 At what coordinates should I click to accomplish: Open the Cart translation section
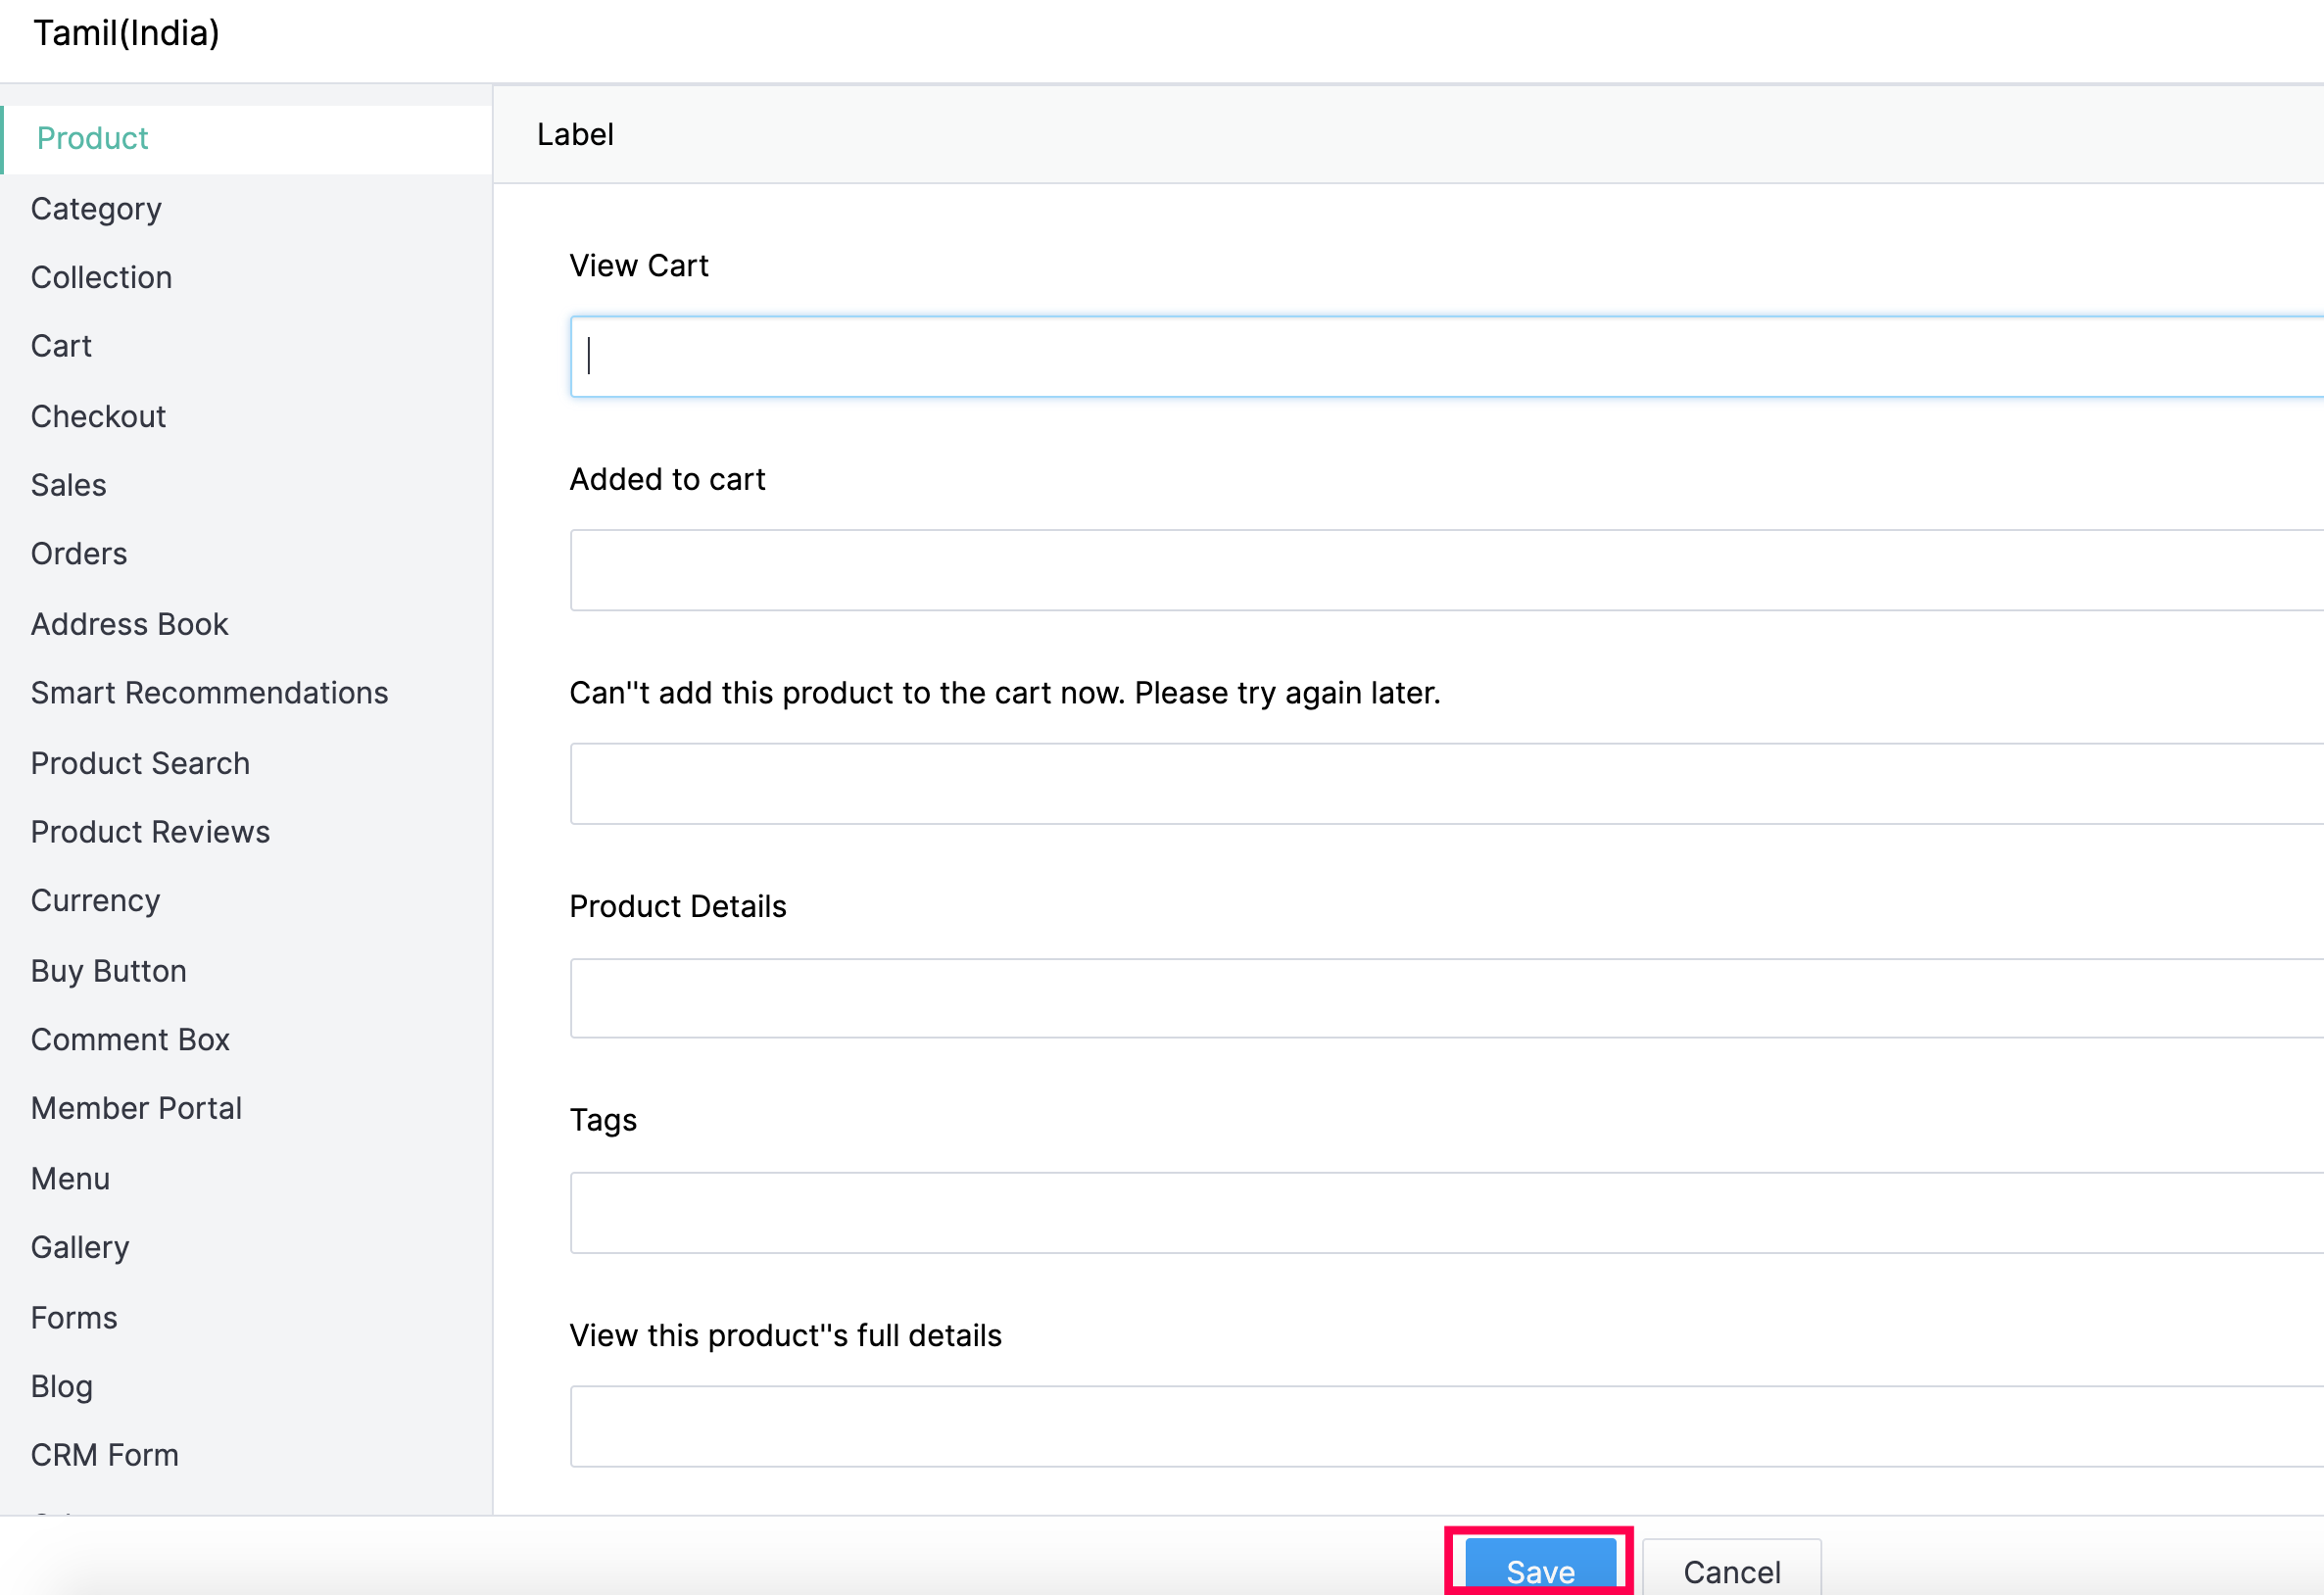[x=61, y=346]
